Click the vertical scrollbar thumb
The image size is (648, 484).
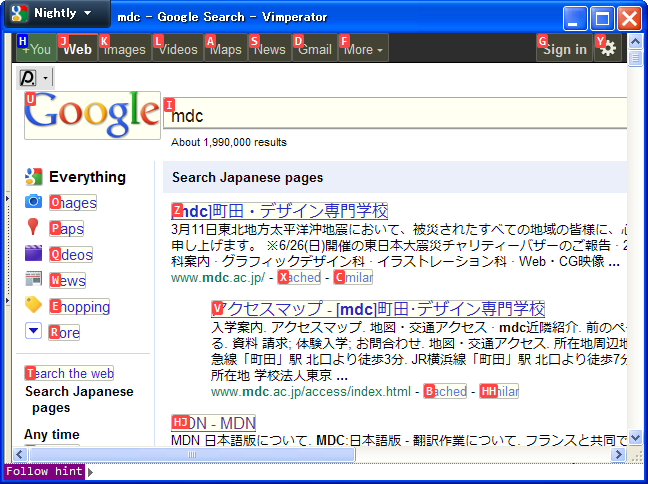click(635, 58)
